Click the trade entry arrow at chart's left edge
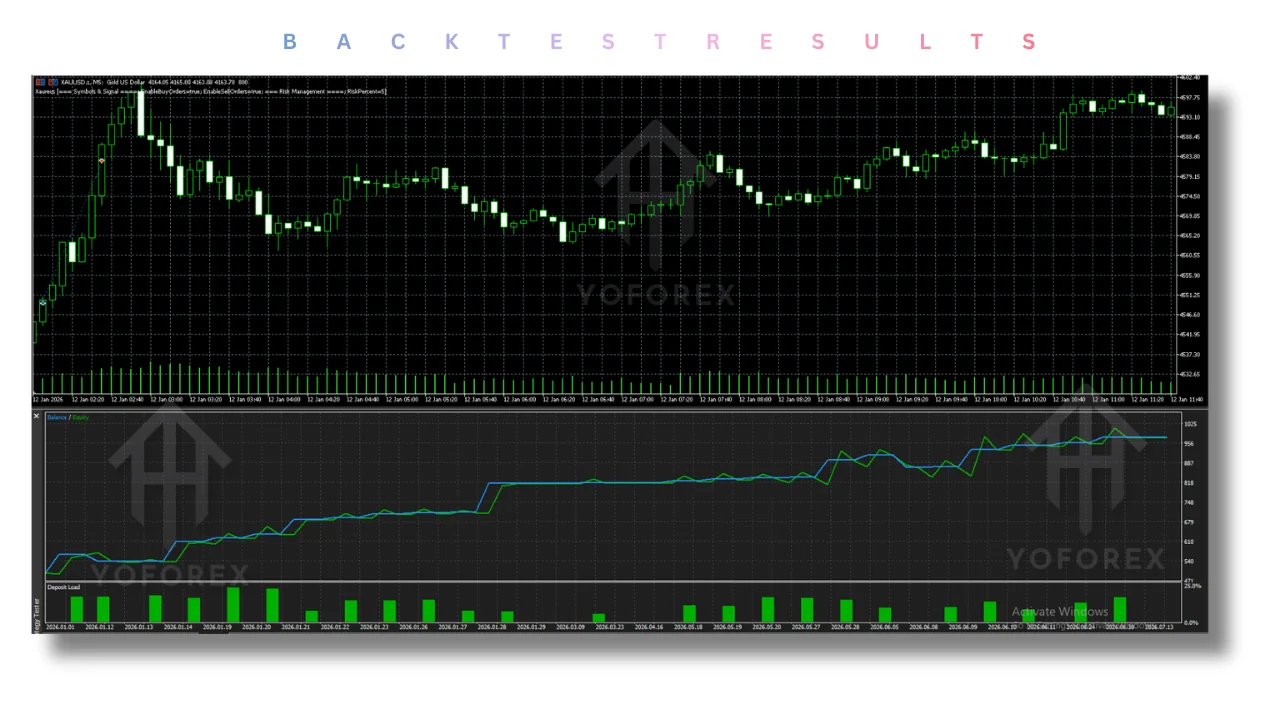Screen dimensions: 1280x720 [43, 301]
